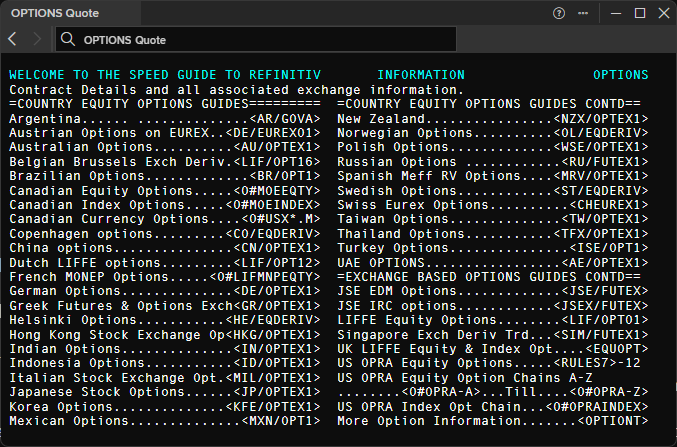Minimize the OPTIONS Quote window
677x447 pixels.
(616, 13)
